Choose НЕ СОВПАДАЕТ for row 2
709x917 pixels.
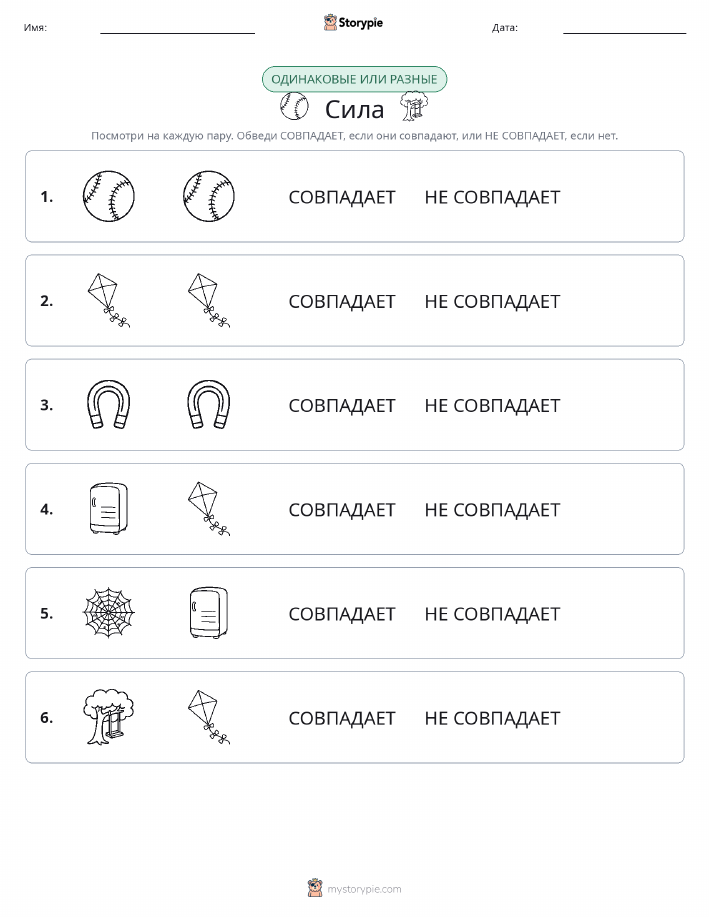[x=492, y=301]
